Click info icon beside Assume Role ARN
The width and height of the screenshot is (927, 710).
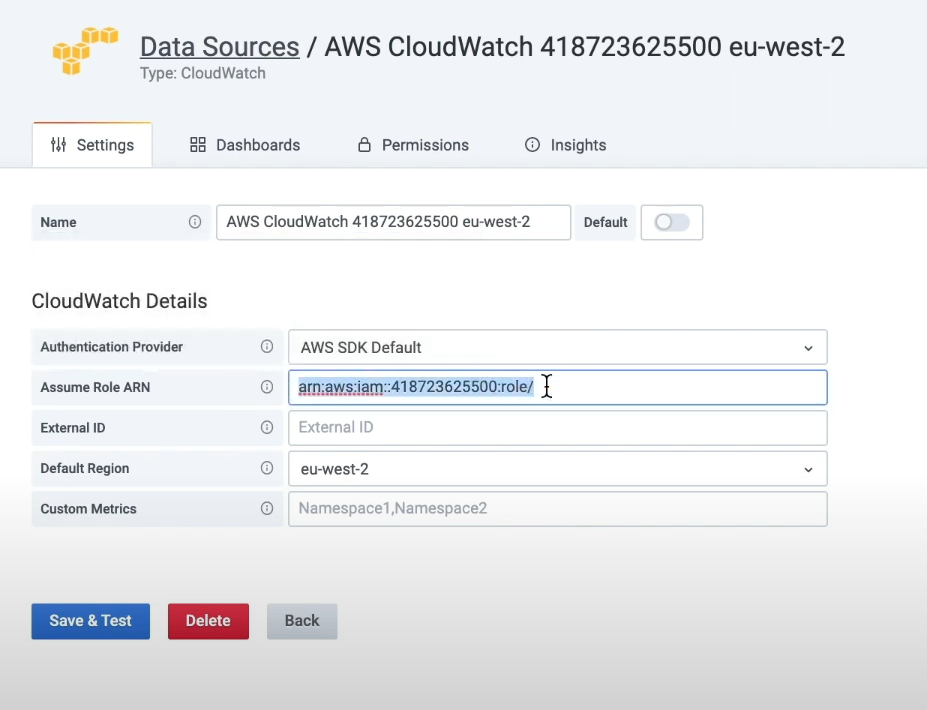(267, 387)
